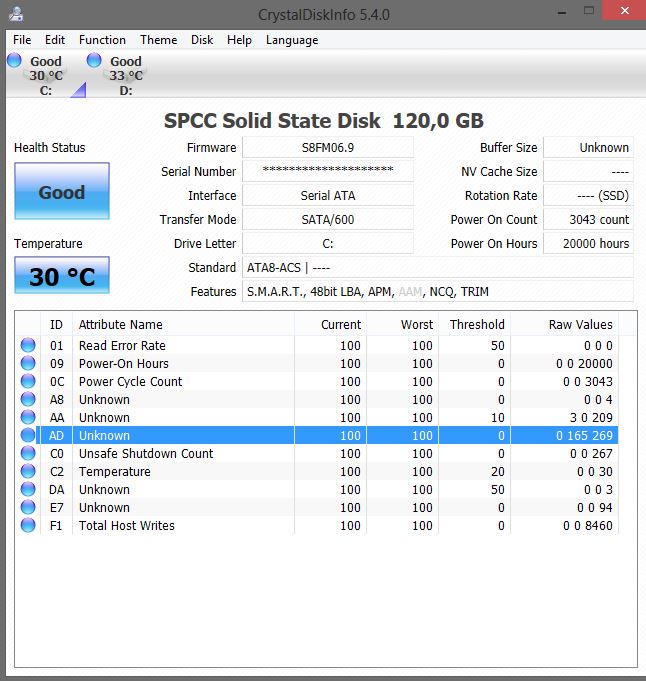646x681 pixels.
Task: Click the Attribute Name column header
Action: (x=183, y=324)
